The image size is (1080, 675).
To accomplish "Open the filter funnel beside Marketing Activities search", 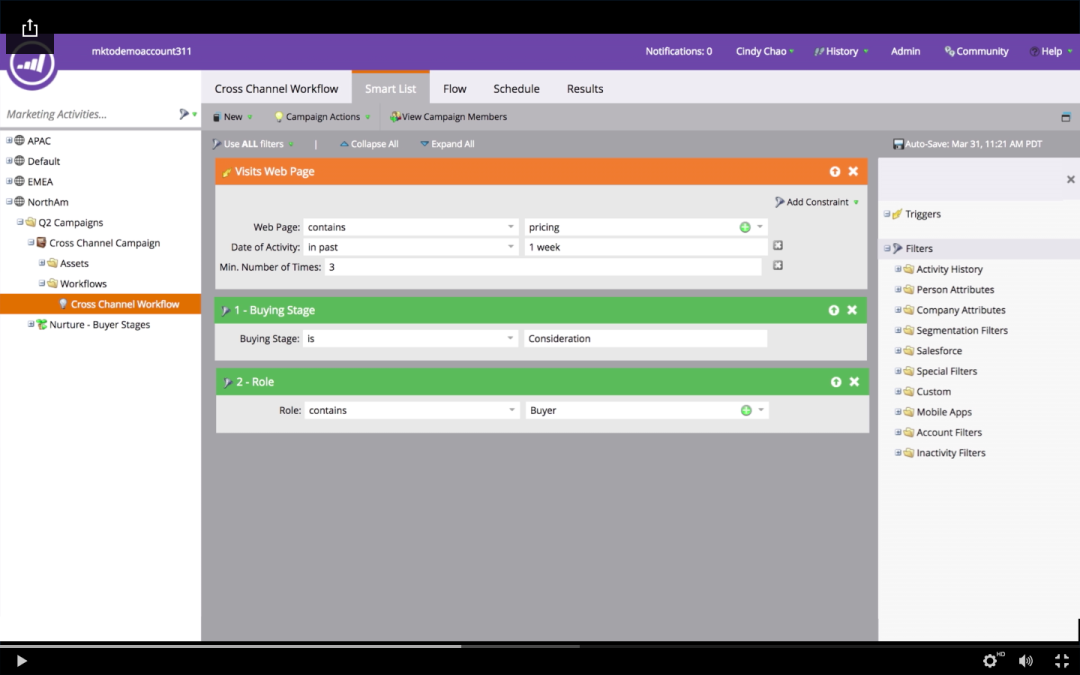I will 184,114.
